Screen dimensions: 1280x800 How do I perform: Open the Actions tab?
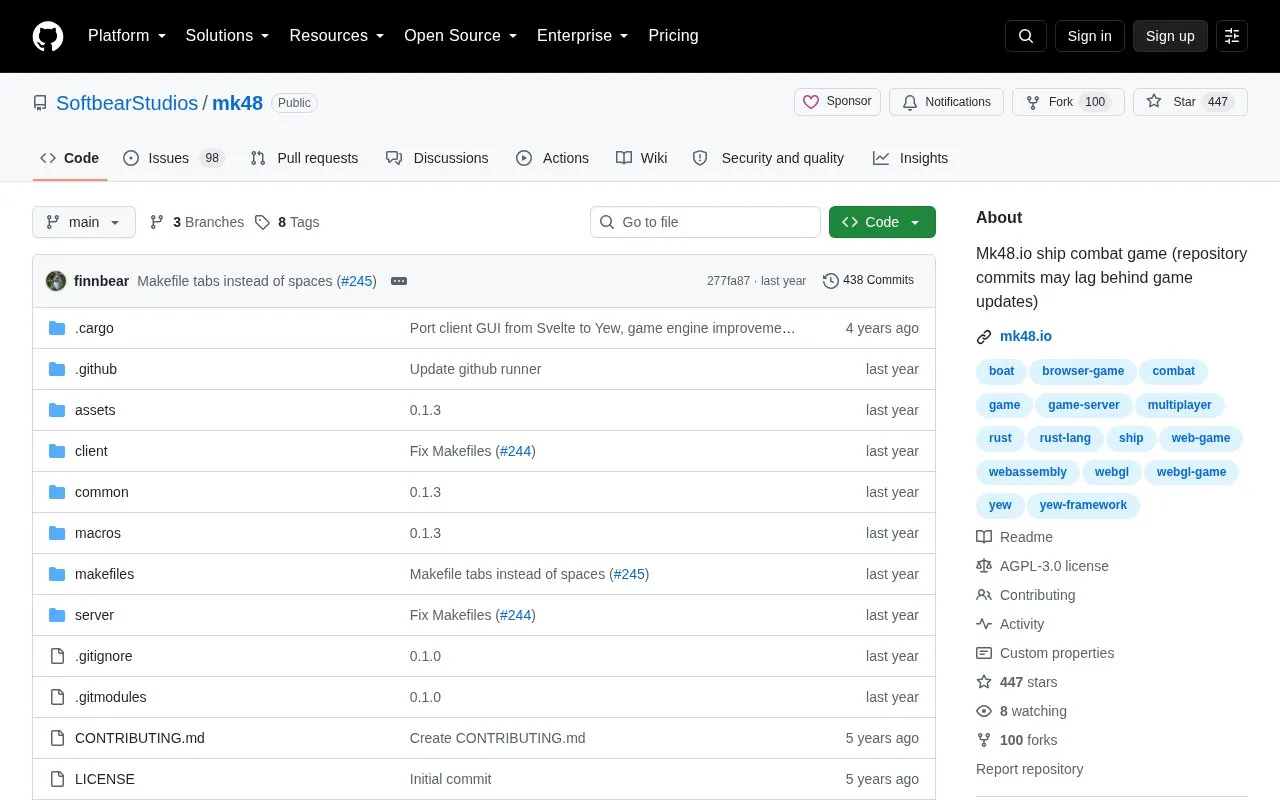point(552,158)
